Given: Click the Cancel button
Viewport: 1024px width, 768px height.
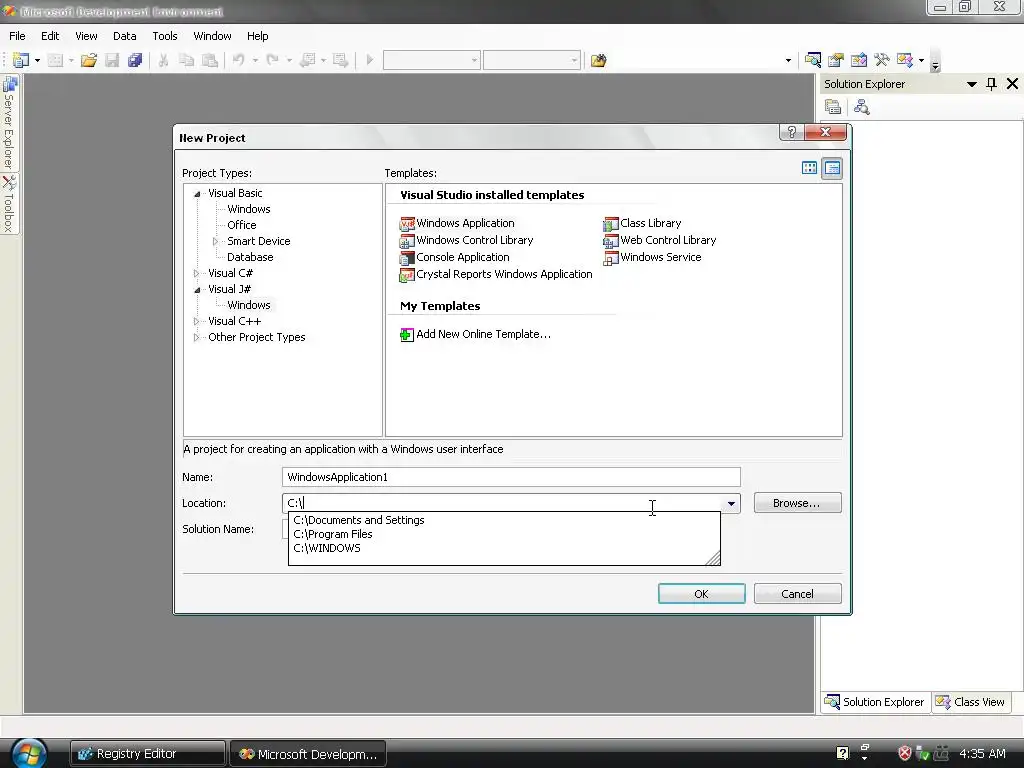Looking at the screenshot, I should [x=797, y=594].
